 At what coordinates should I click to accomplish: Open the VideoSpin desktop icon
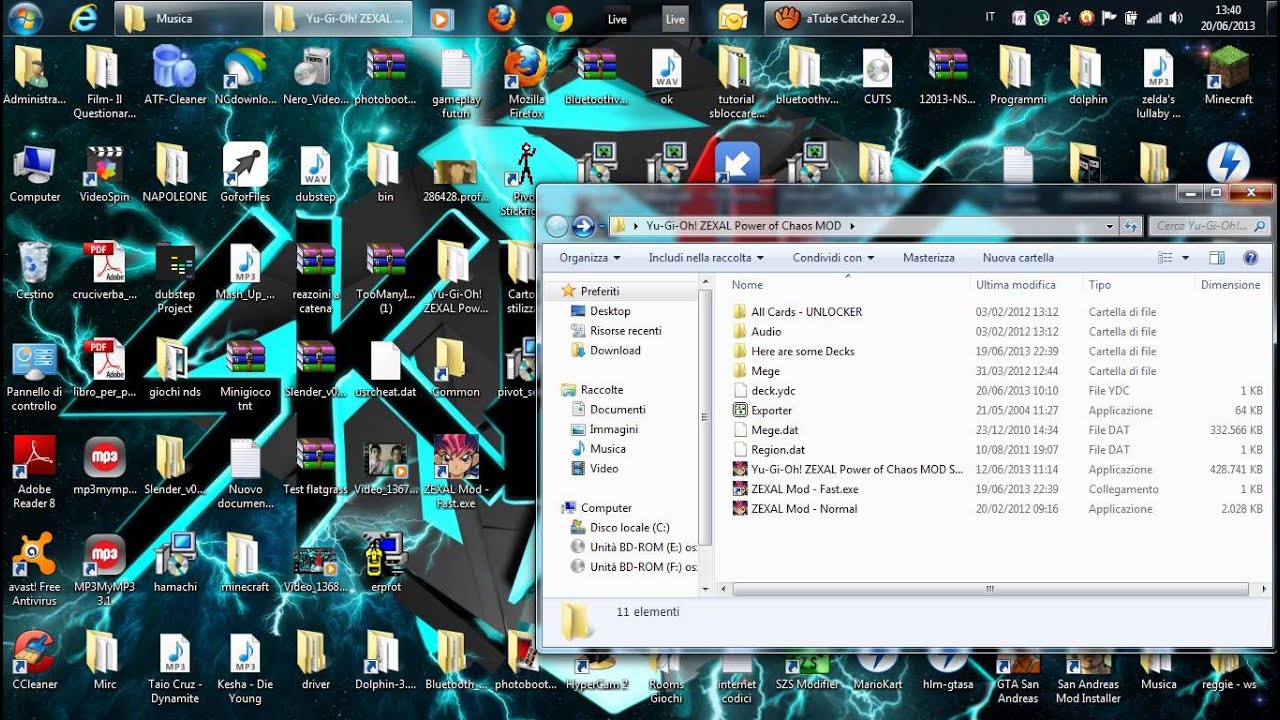click(x=105, y=174)
